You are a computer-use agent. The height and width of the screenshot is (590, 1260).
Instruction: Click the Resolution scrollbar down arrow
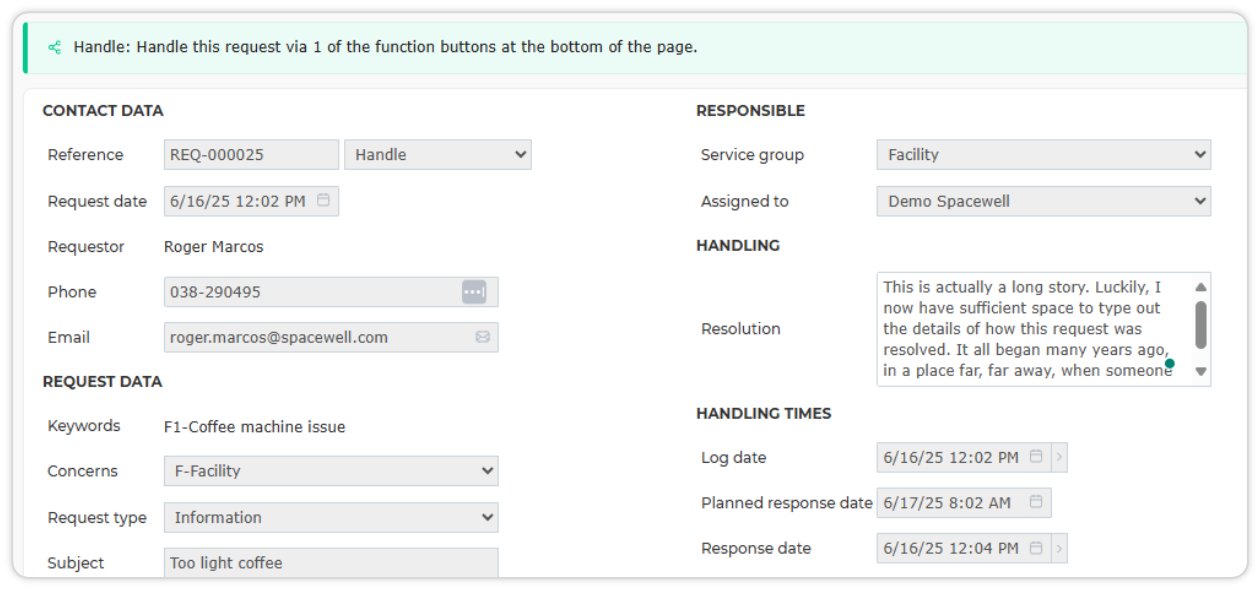(1201, 372)
